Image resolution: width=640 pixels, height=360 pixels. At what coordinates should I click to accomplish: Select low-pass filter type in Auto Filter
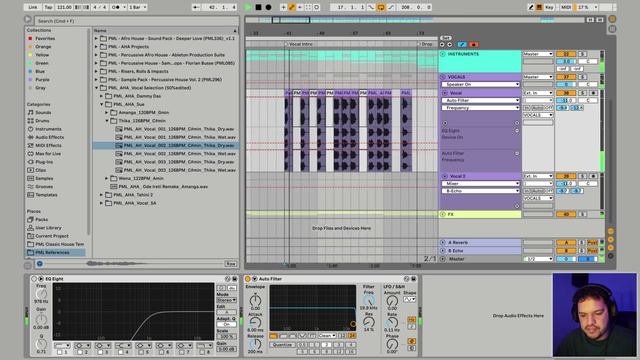[x=273, y=336]
